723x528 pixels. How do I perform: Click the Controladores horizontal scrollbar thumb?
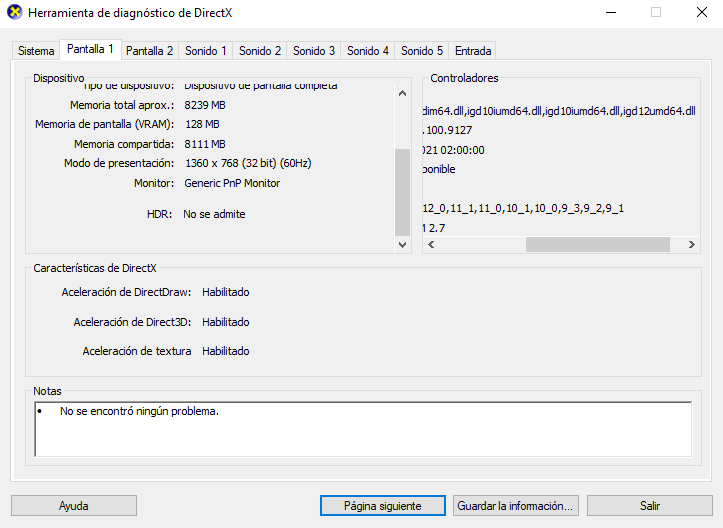click(x=598, y=244)
